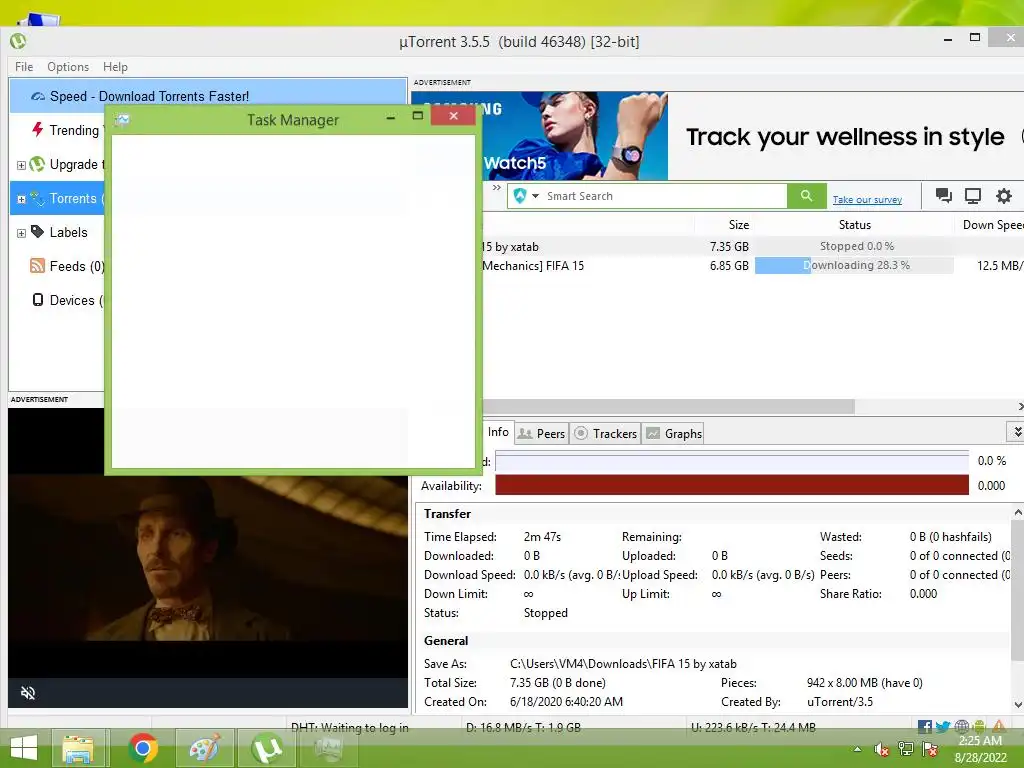Open the chat bubbles toolbar icon
The image size is (1024, 768).
(x=943, y=195)
